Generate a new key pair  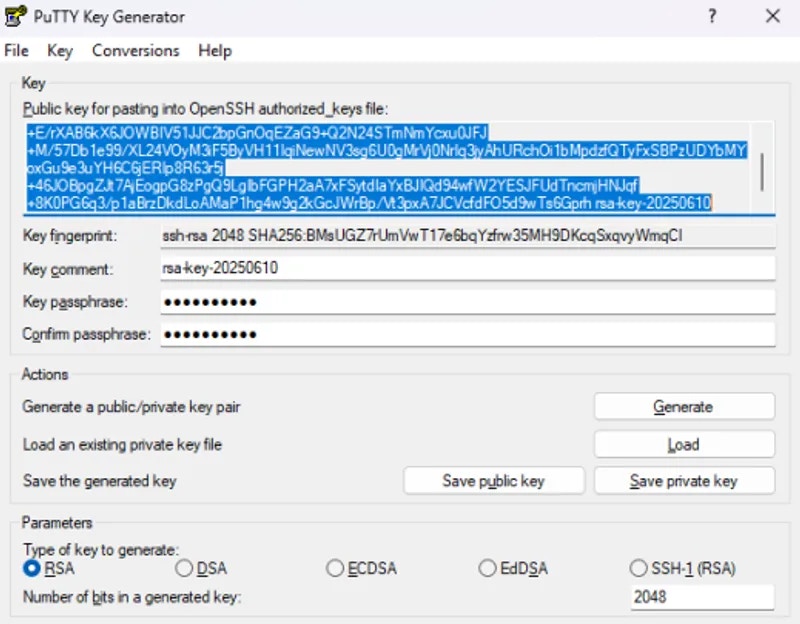[x=684, y=406]
